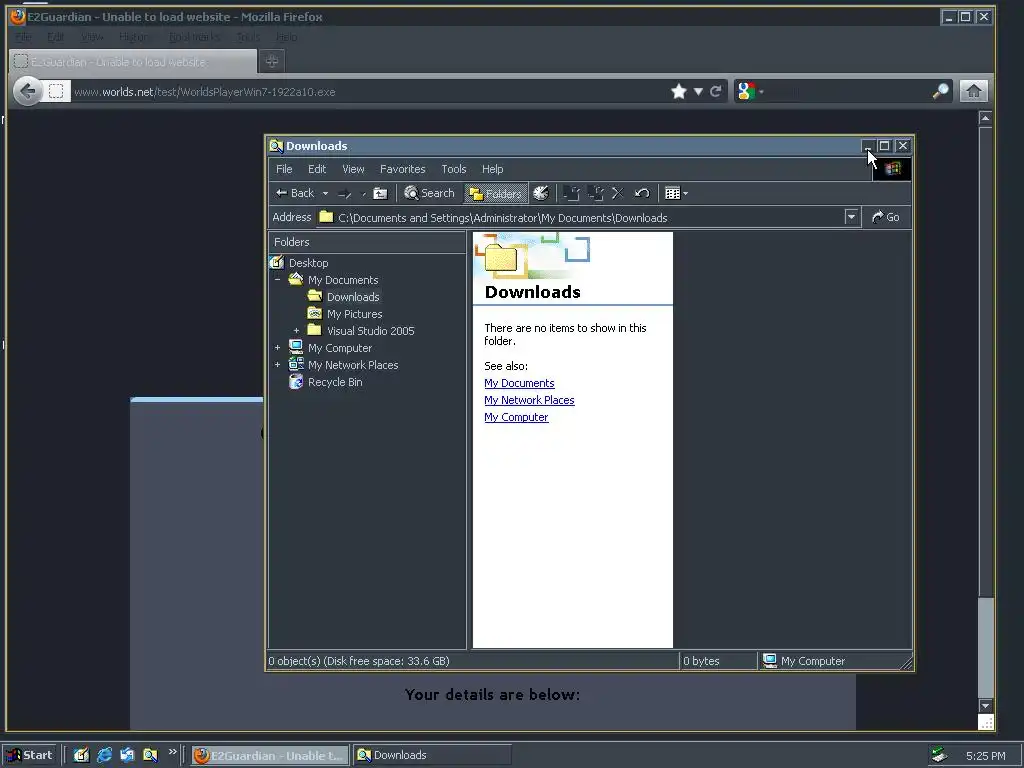Expand the My Network Places node
The height and width of the screenshot is (768, 1024).
(278, 365)
